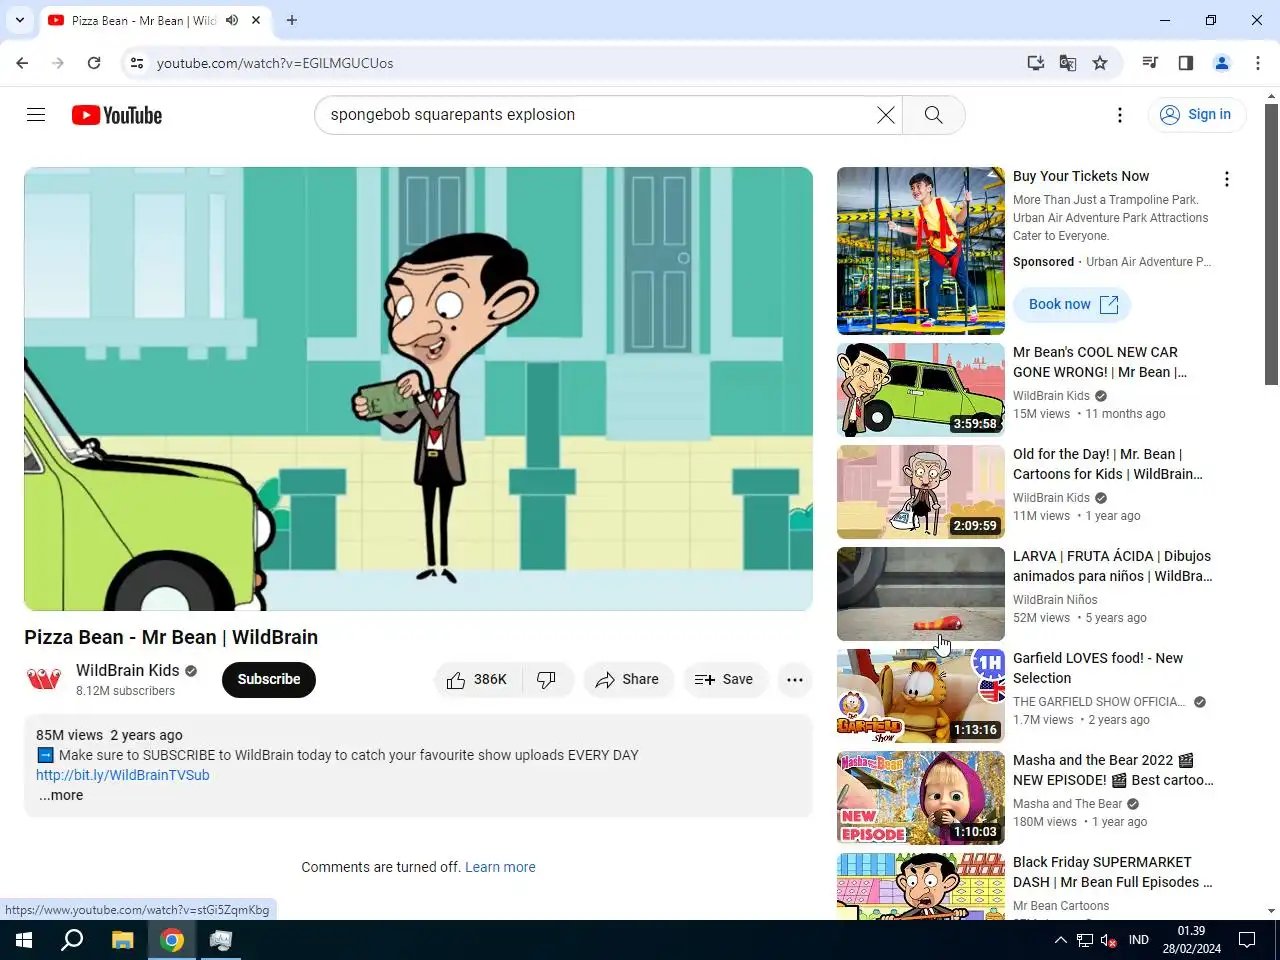This screenshot has width=1280, height=960.
Task: Close the Pizza Bean tab
Action: coord(256,20)
